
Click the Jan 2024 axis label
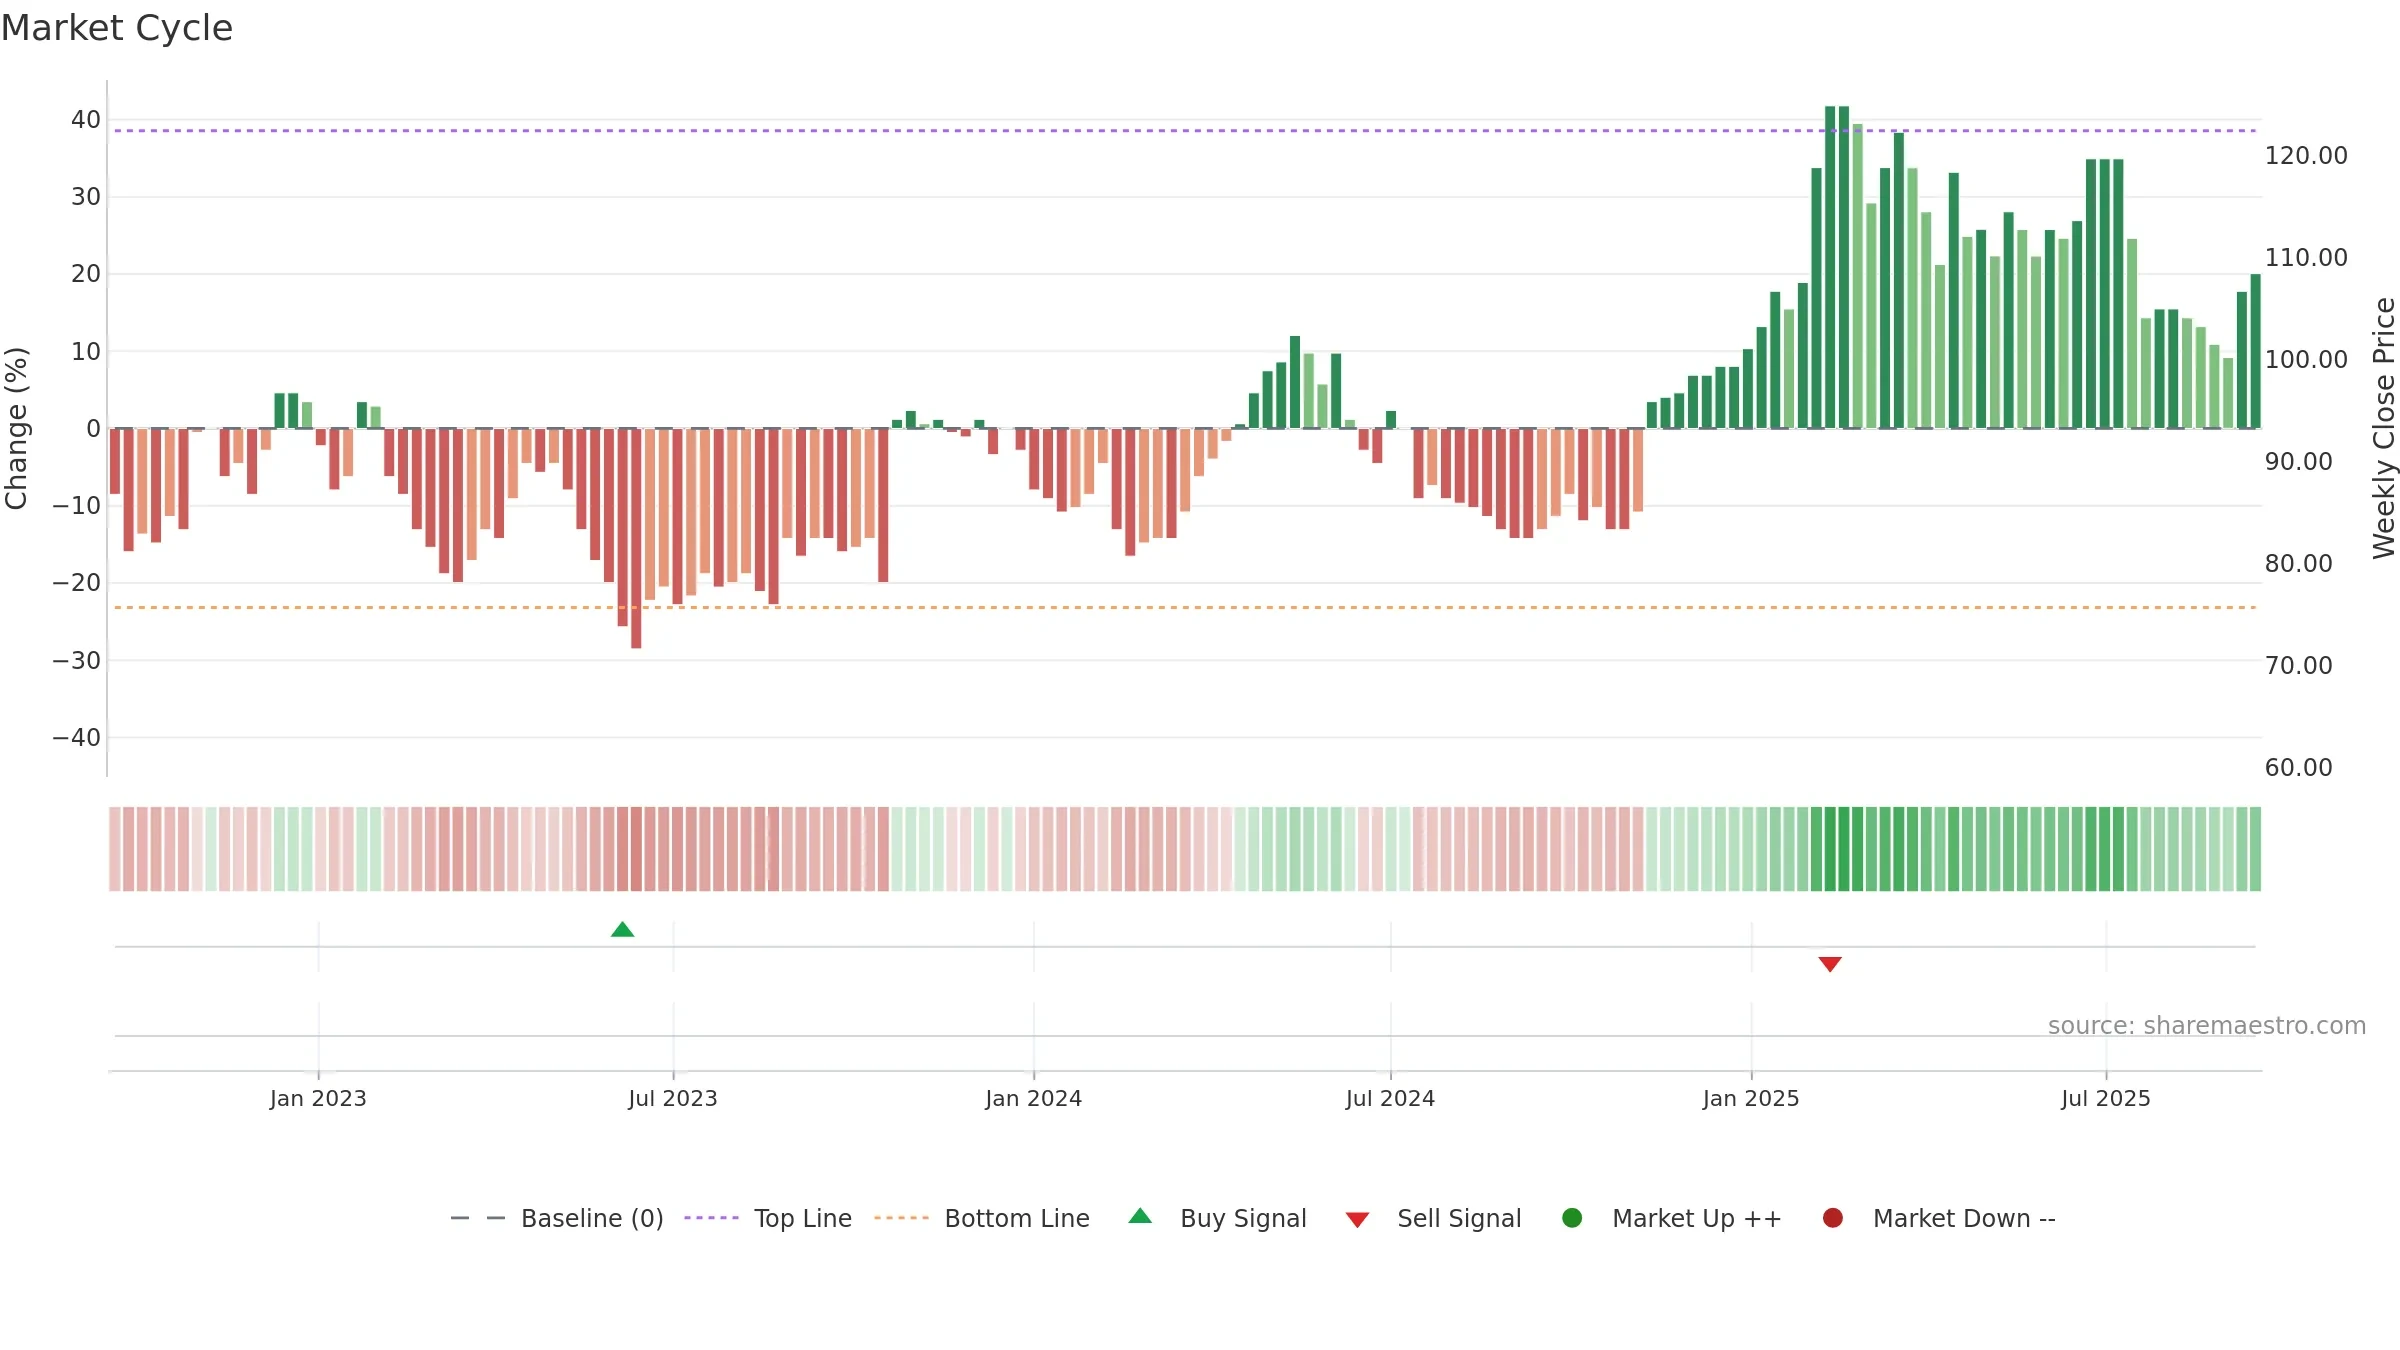pos(1033,1098)
